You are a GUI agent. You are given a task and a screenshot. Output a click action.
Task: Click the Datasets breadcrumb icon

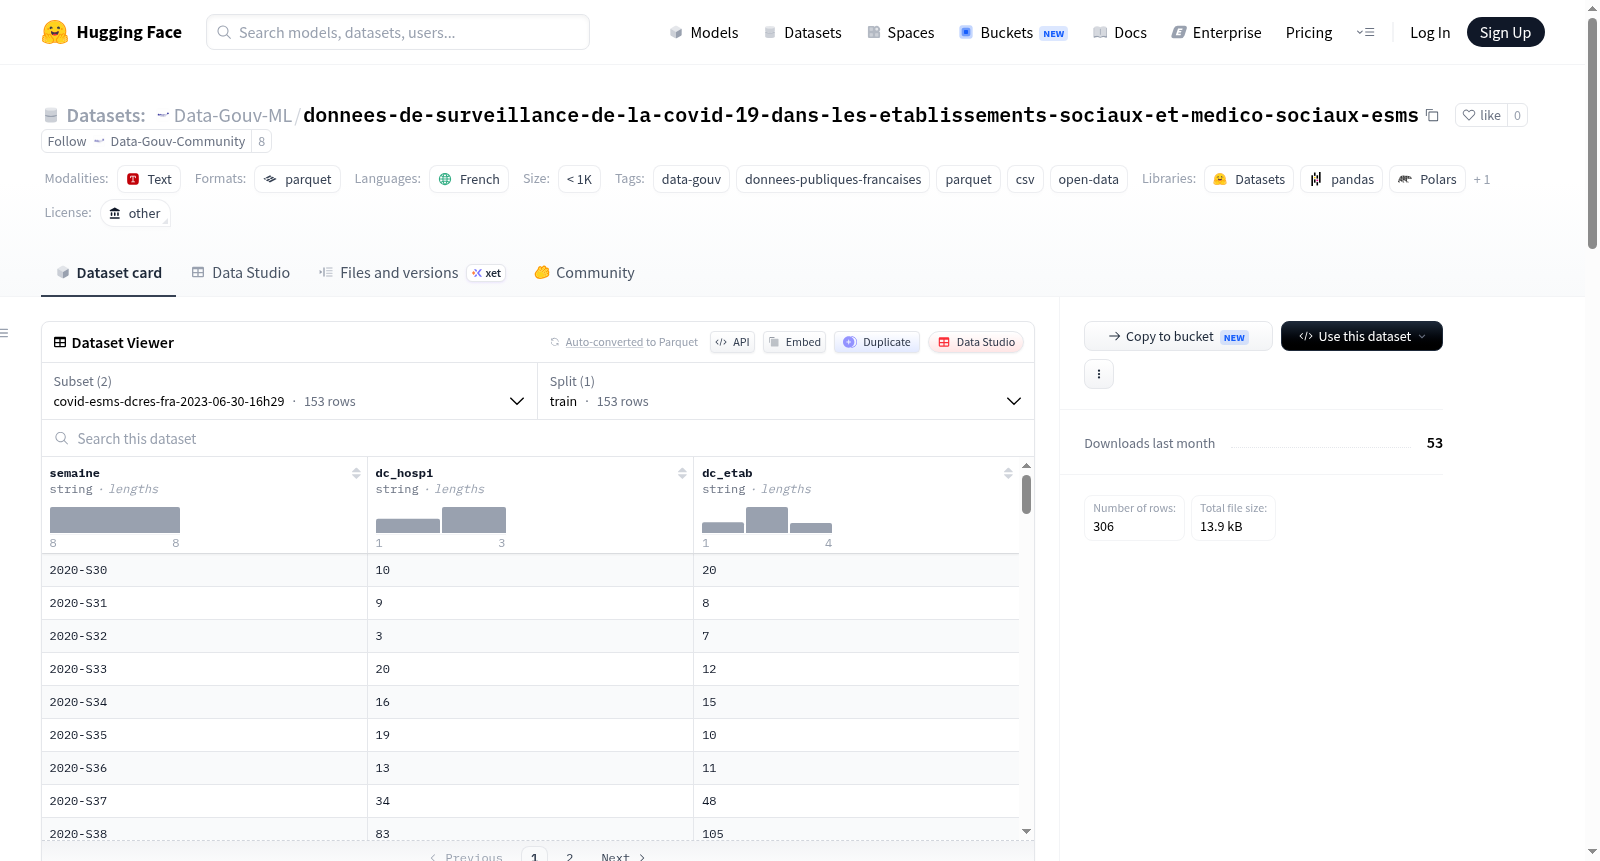51,115
